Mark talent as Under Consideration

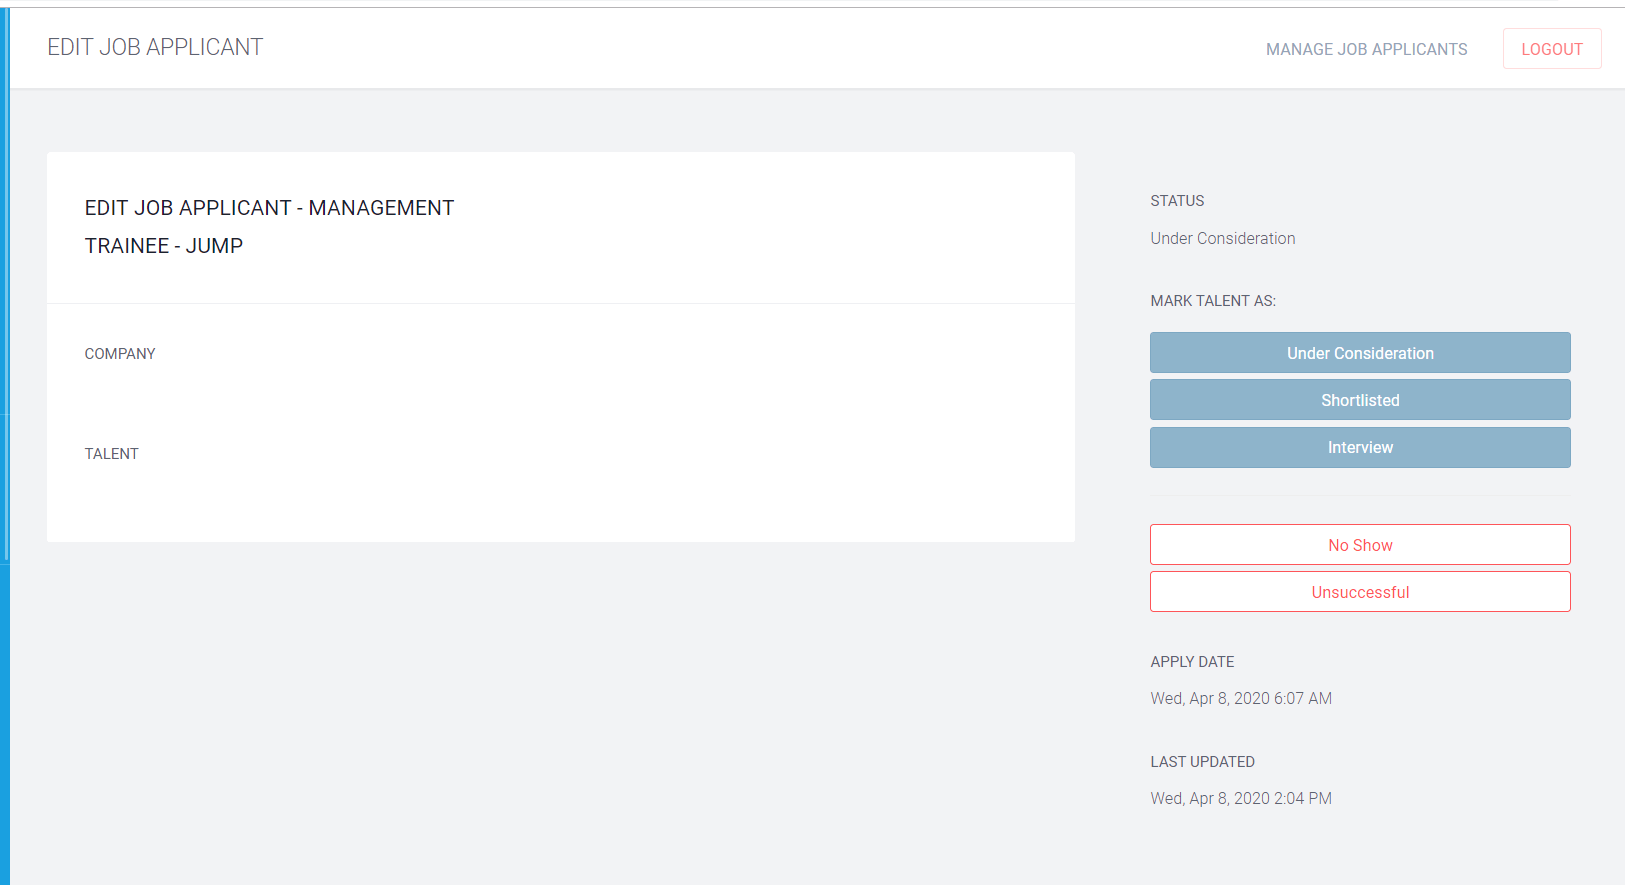click(x=1360, y=353)
